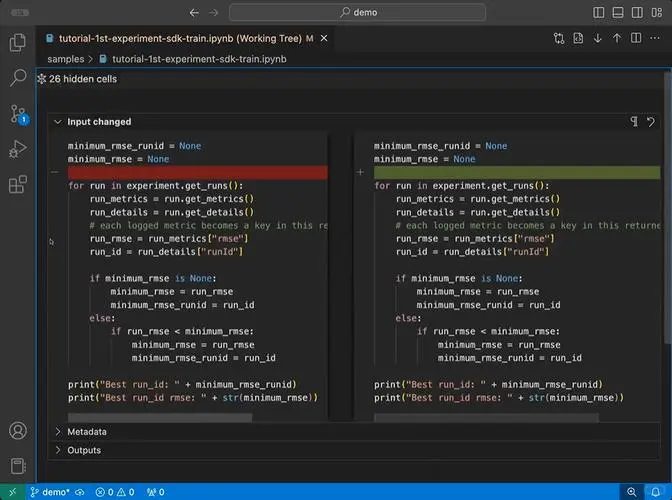Expand the Outputs section
The width and height of the screenshot is (672, 500).
58,450
